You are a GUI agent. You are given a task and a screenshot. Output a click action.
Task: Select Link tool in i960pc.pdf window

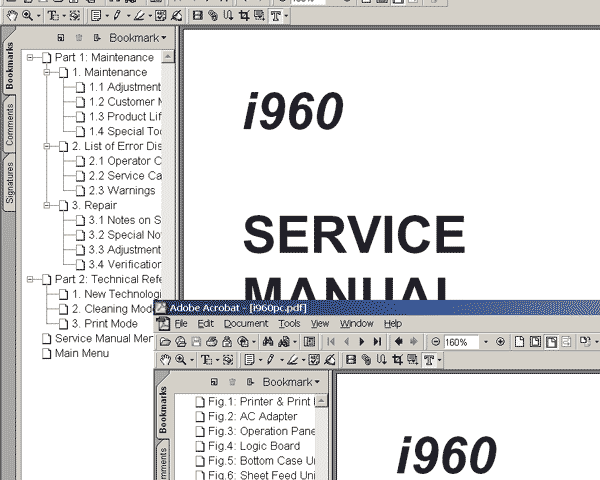pyautogui.click(x=366, y=360)
